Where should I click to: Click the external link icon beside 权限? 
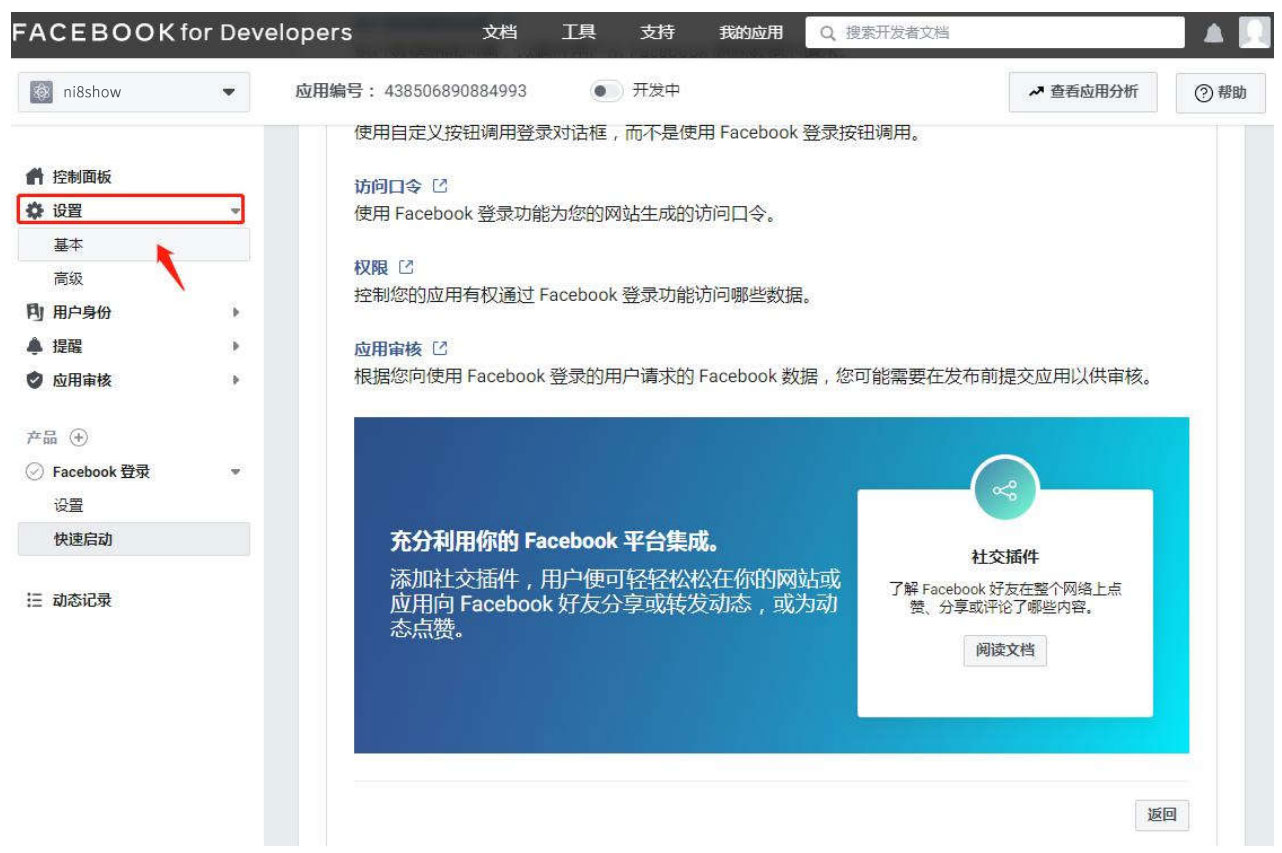(406, 268)
